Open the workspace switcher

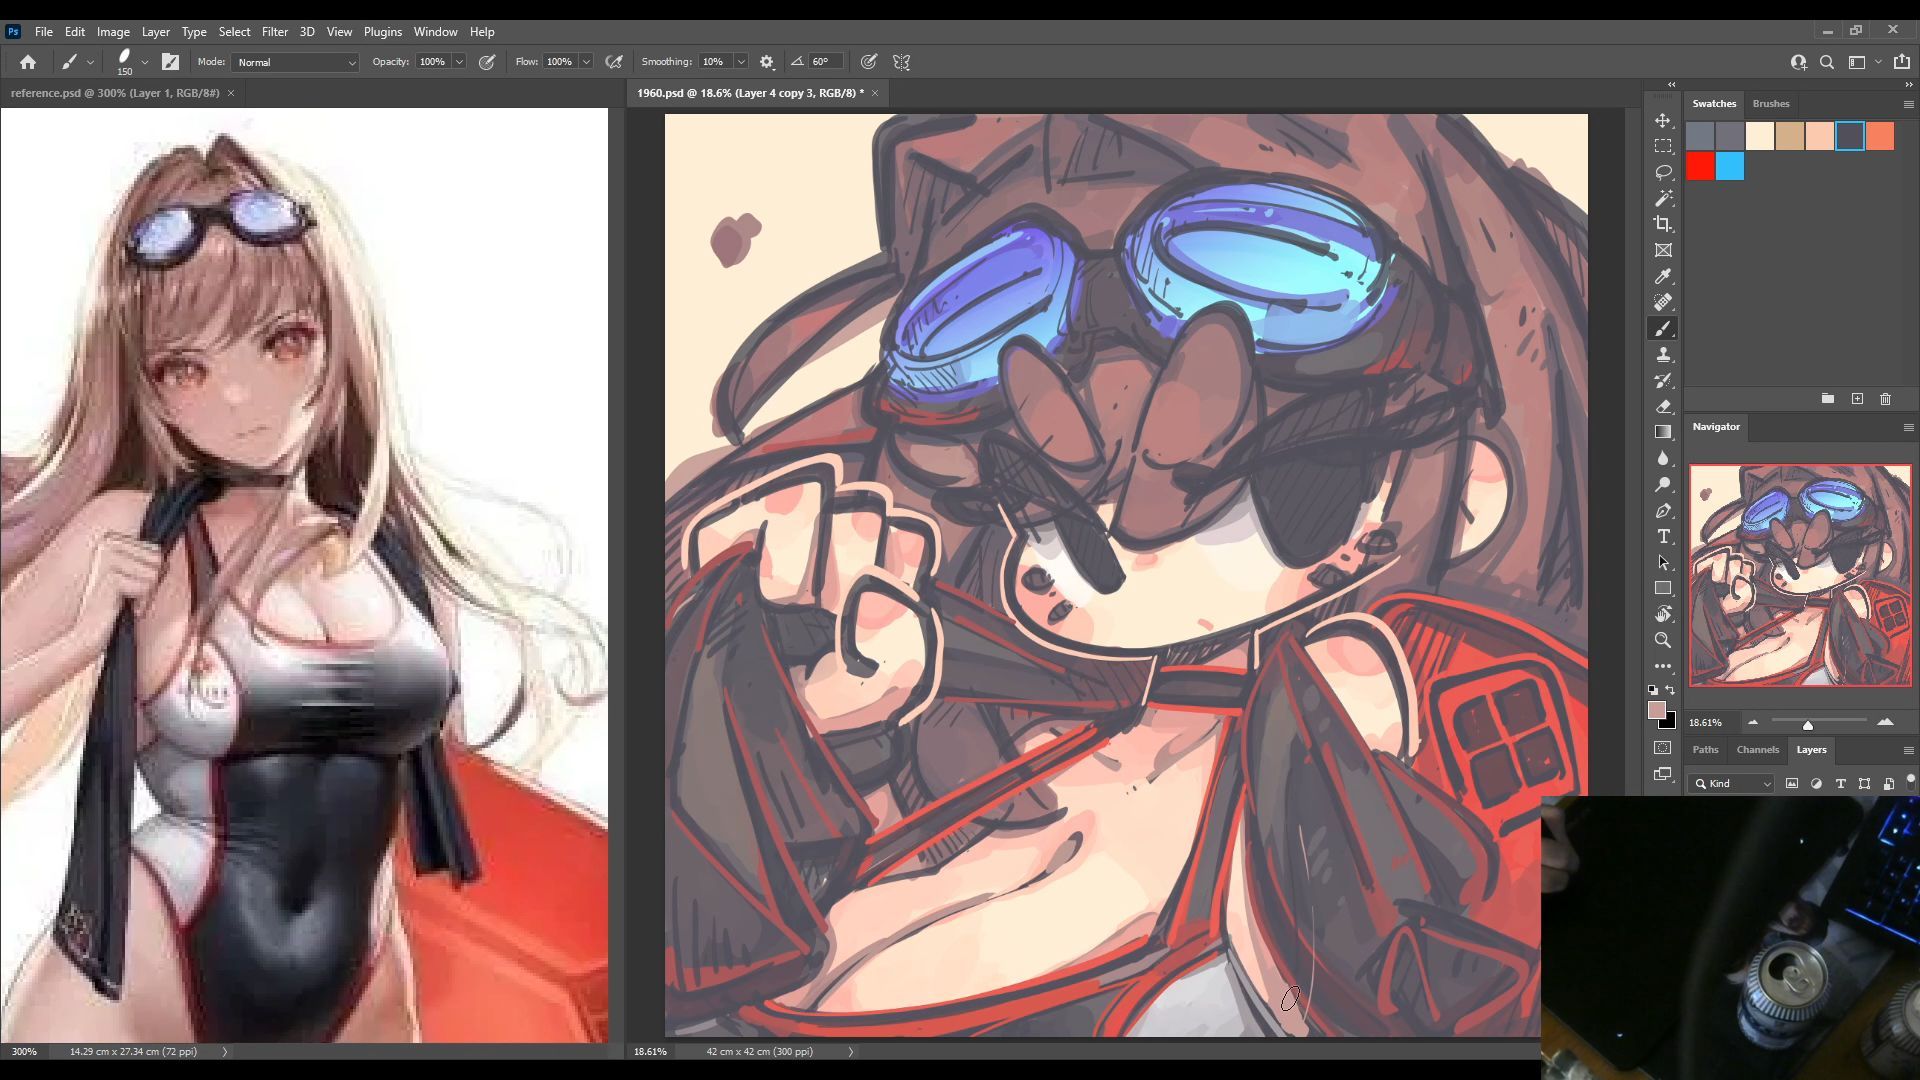[1862, 62]
